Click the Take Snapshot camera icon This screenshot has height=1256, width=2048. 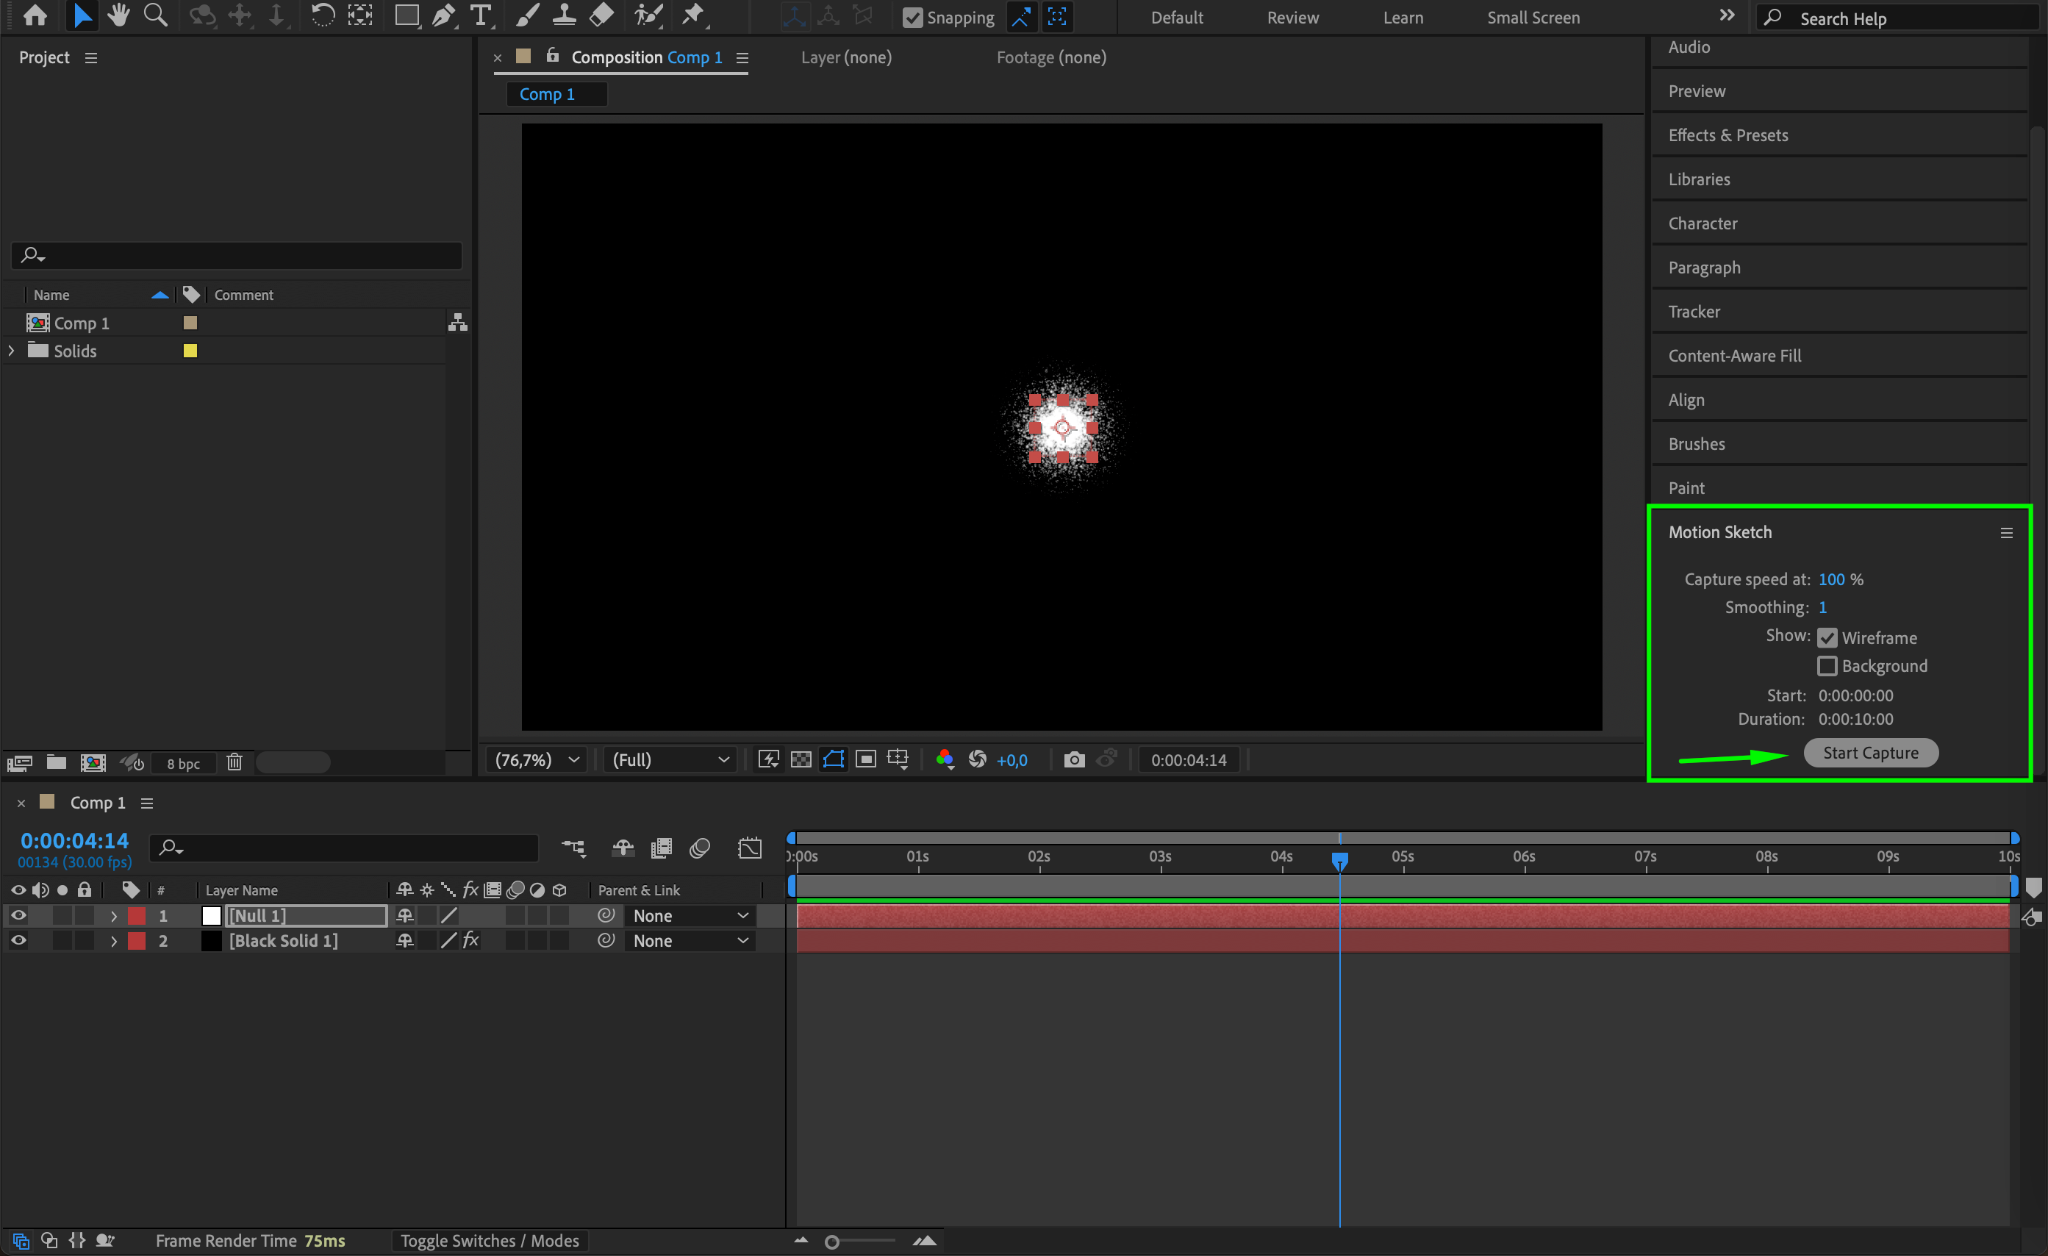[1074, 760]
